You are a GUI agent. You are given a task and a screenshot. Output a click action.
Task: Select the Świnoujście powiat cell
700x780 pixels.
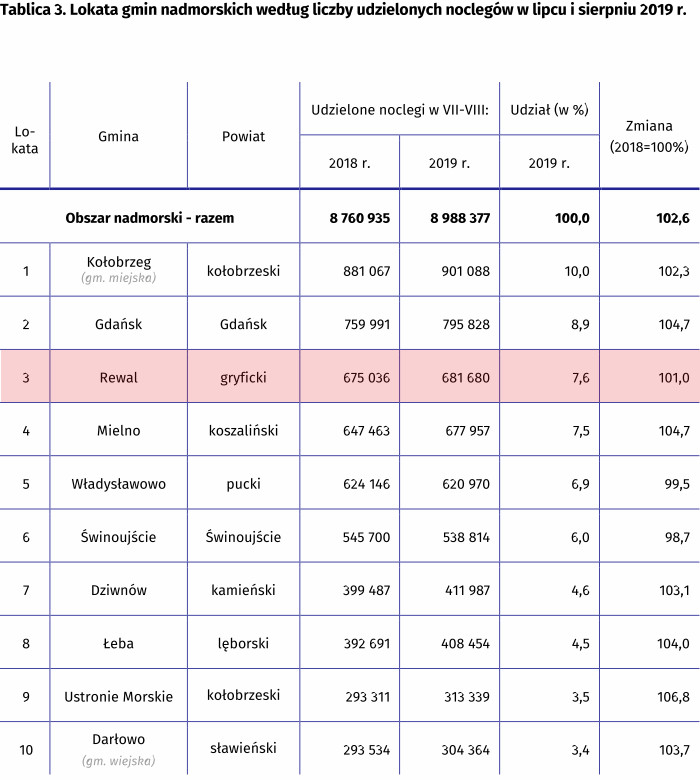(243, 537)
